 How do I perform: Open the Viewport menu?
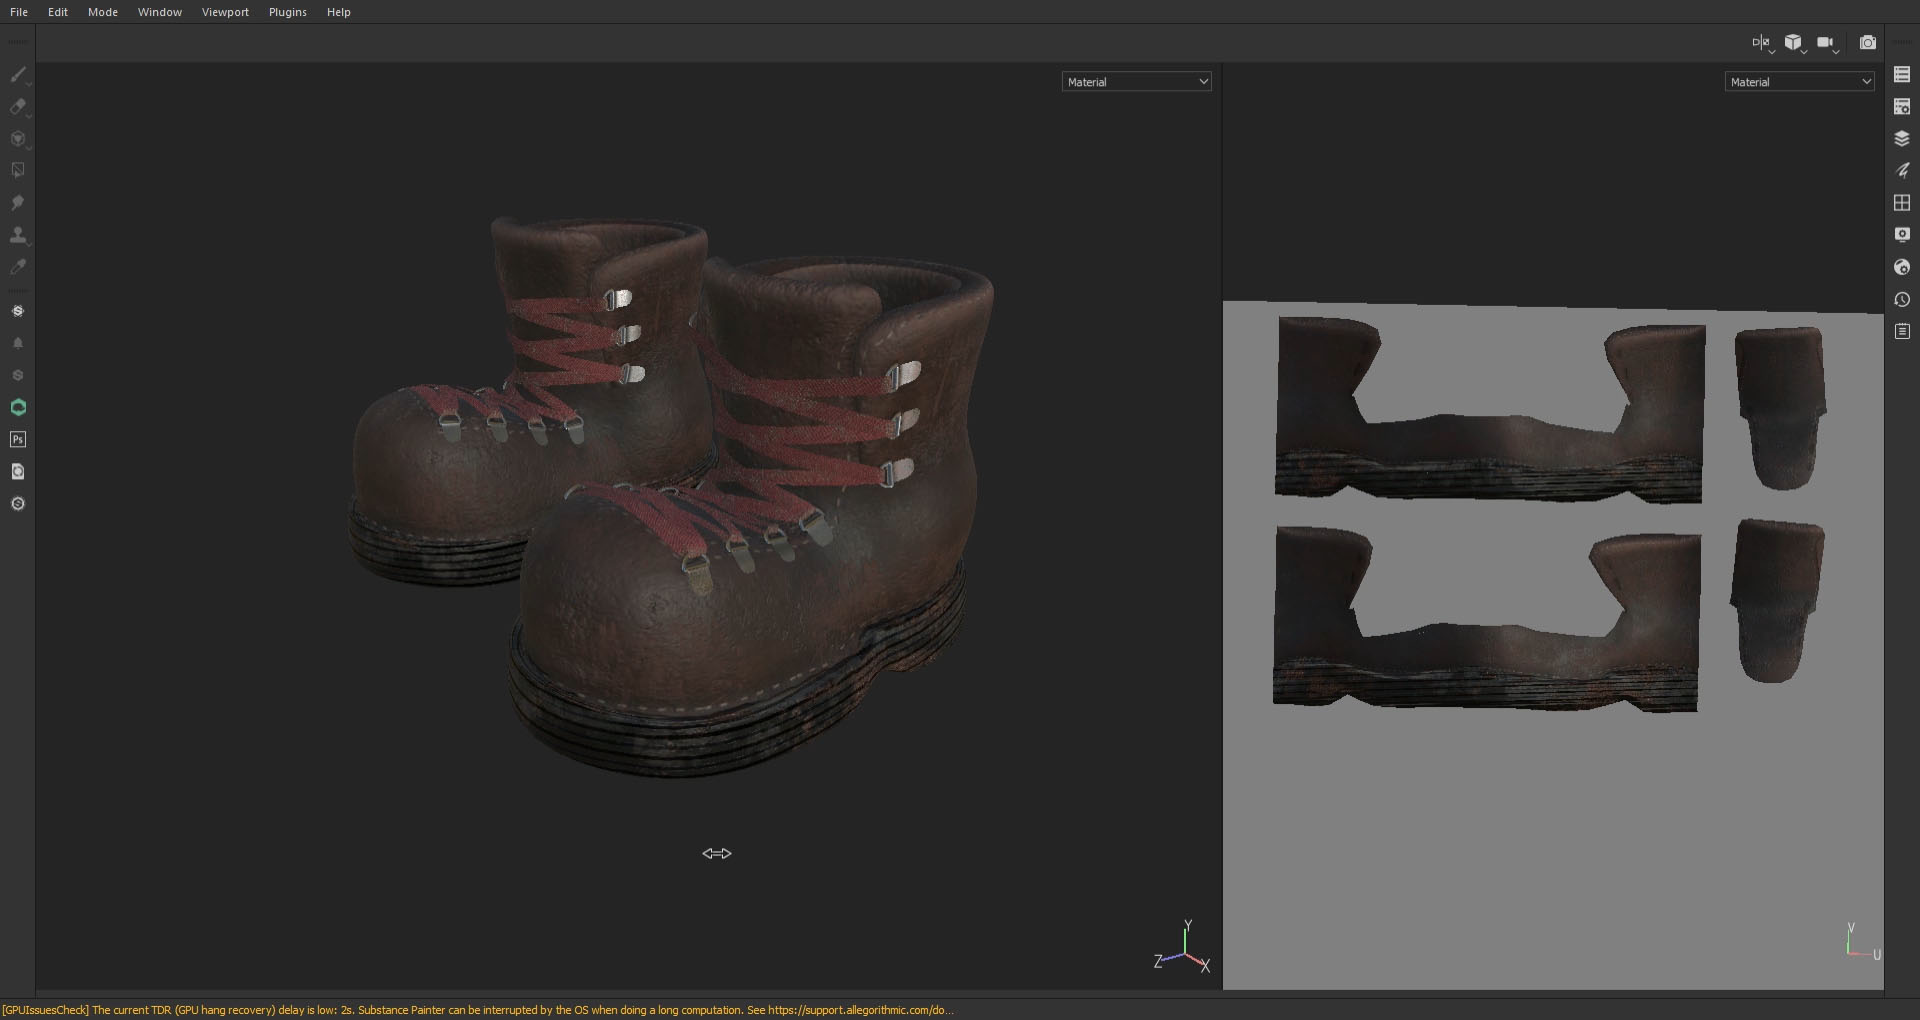(x=225, y=12)
